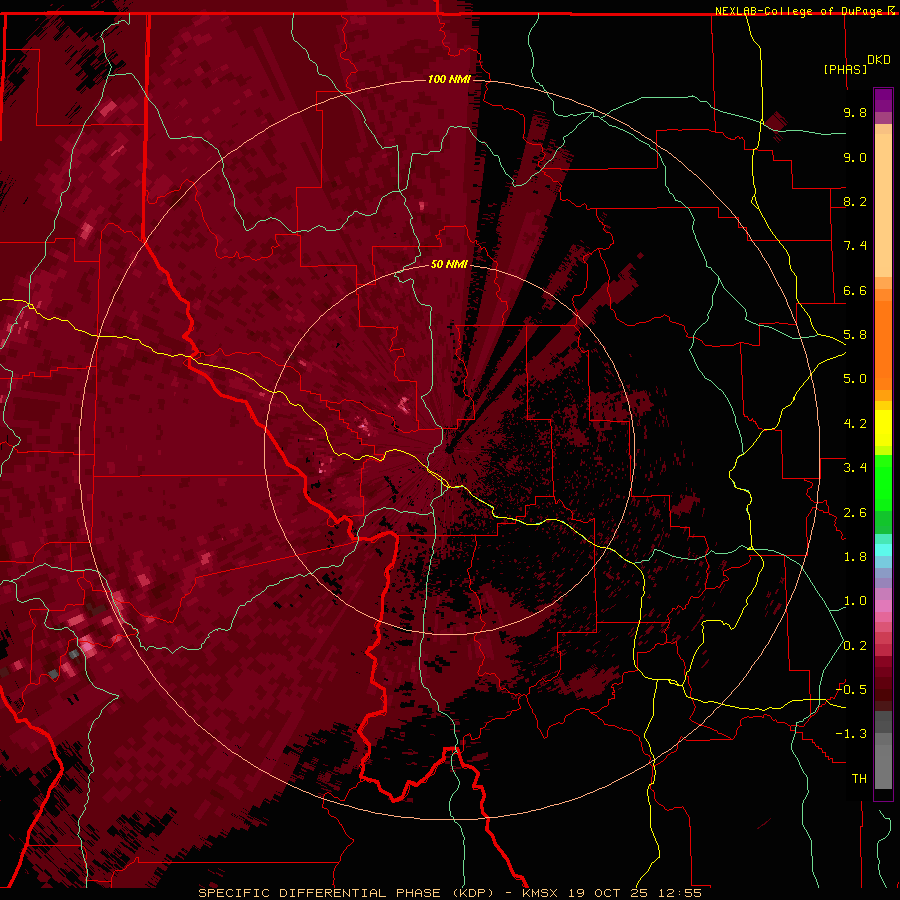Click the 'SPECIFIC DIFFERENTIAL PHASE' caption text
Image resolution: width=900 pixels, height=900 pixels.
pyautogui.click(x=320, y=893)
